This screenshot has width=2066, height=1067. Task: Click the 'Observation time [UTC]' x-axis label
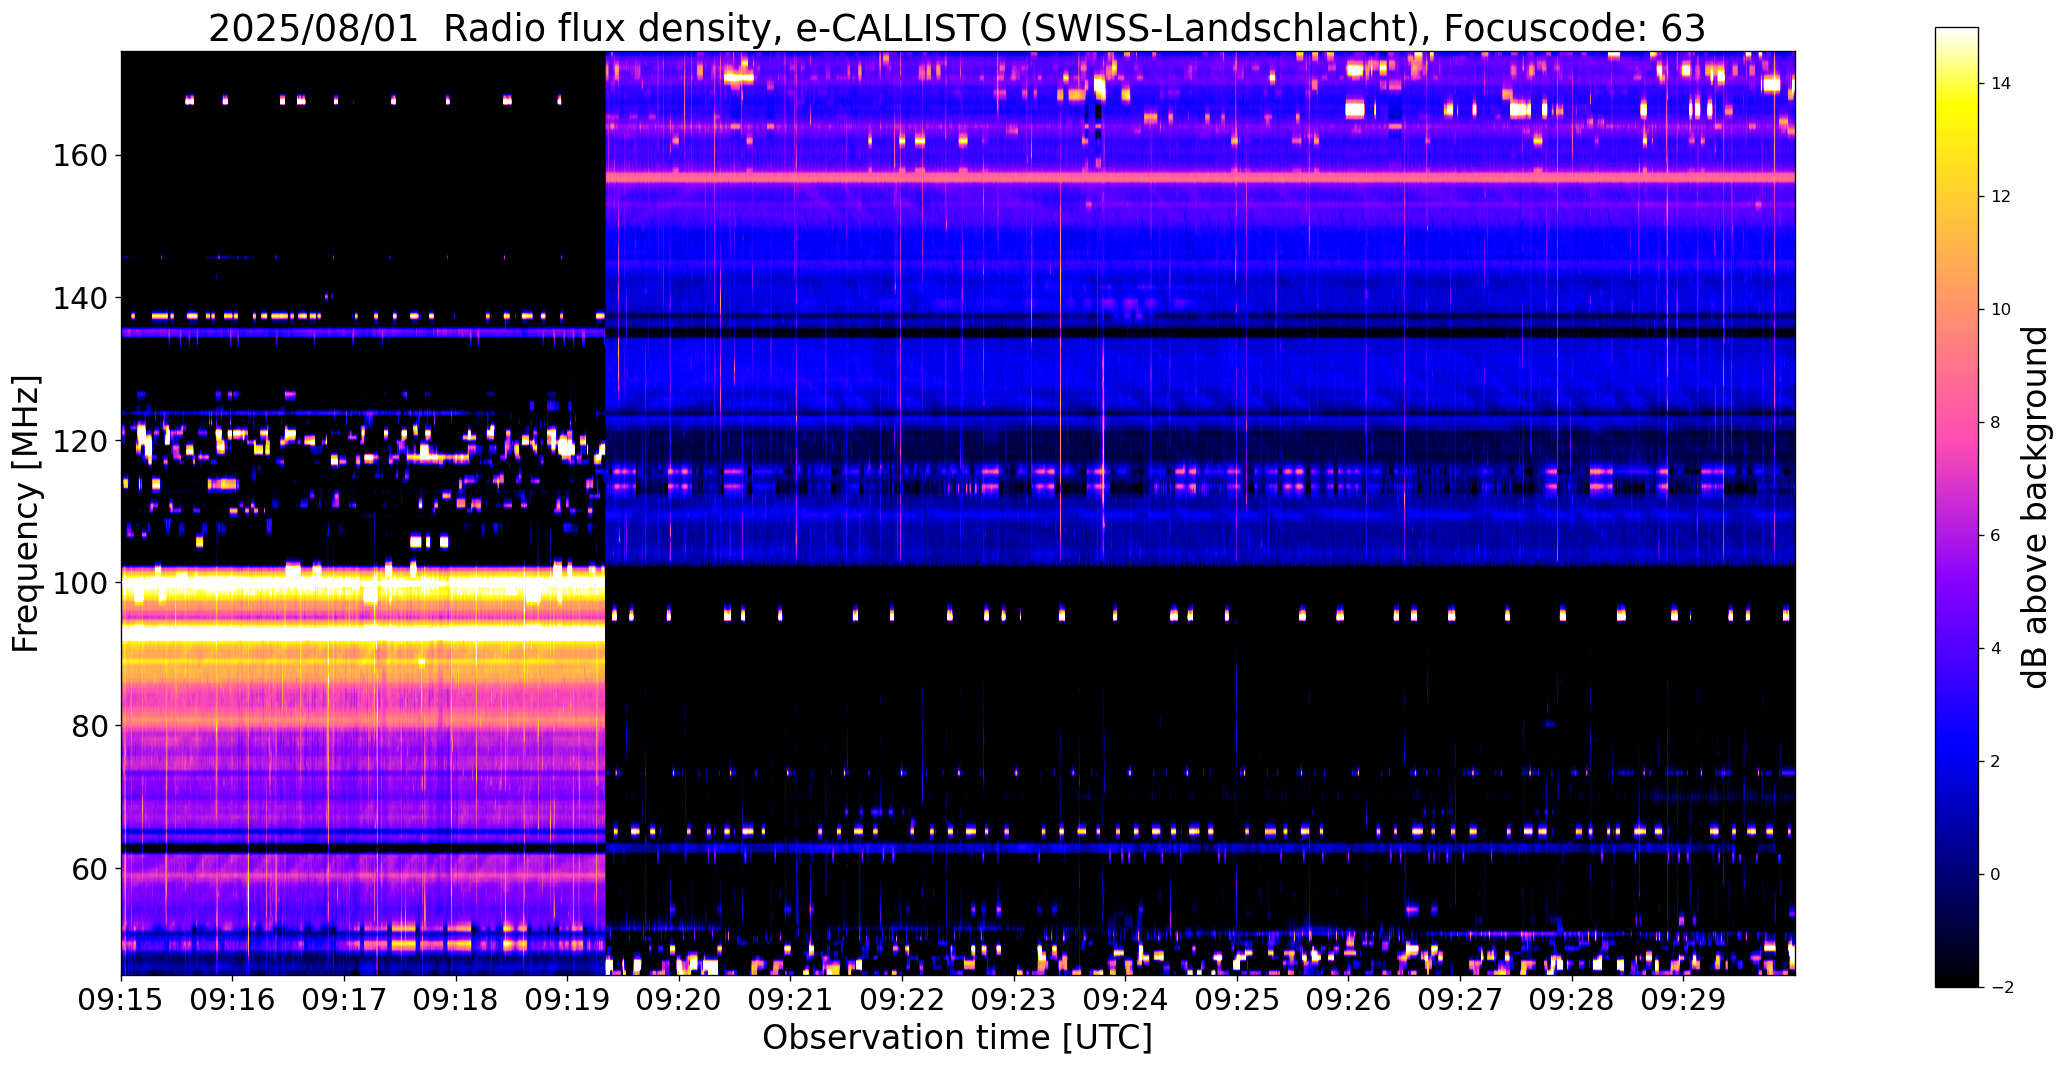click(957, 1037)
